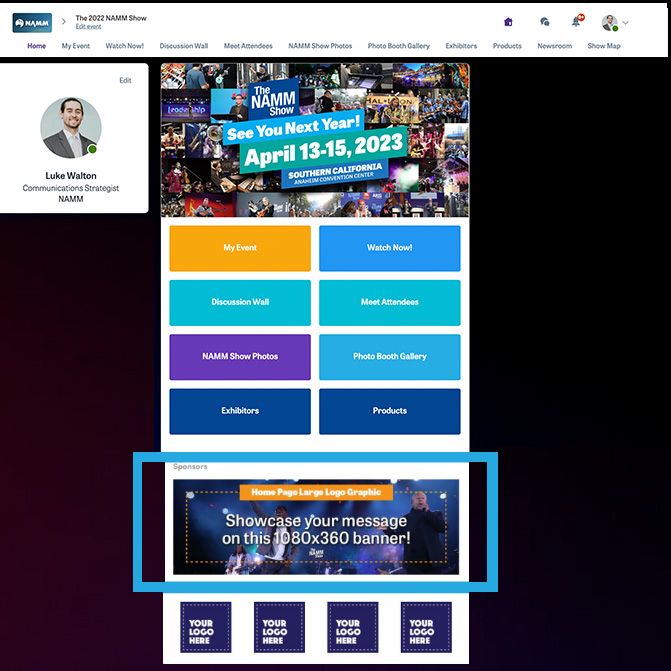The height and width of the screenshot is (671, 671).
Task: Click the Edit event link
Action: [88, 27]
